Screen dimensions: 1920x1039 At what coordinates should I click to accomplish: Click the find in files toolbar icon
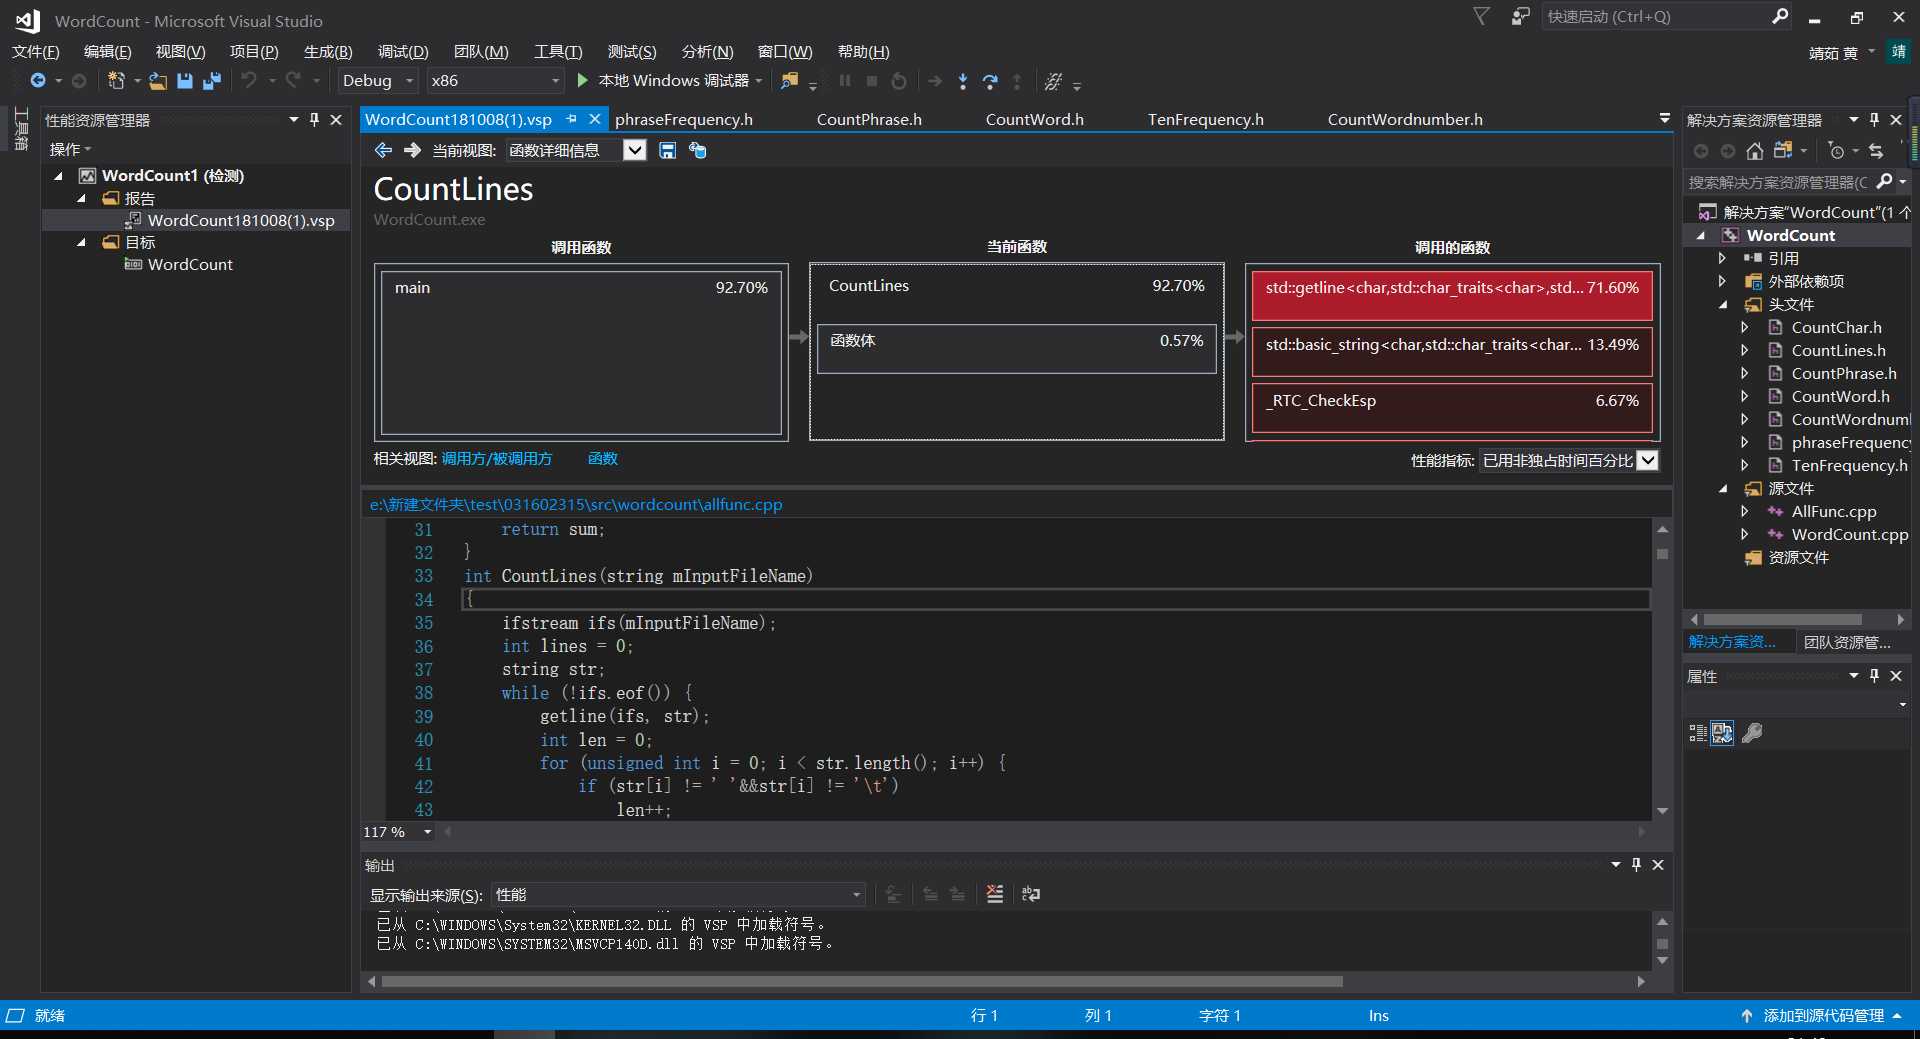pyautogui.click(x=790, y=81)
